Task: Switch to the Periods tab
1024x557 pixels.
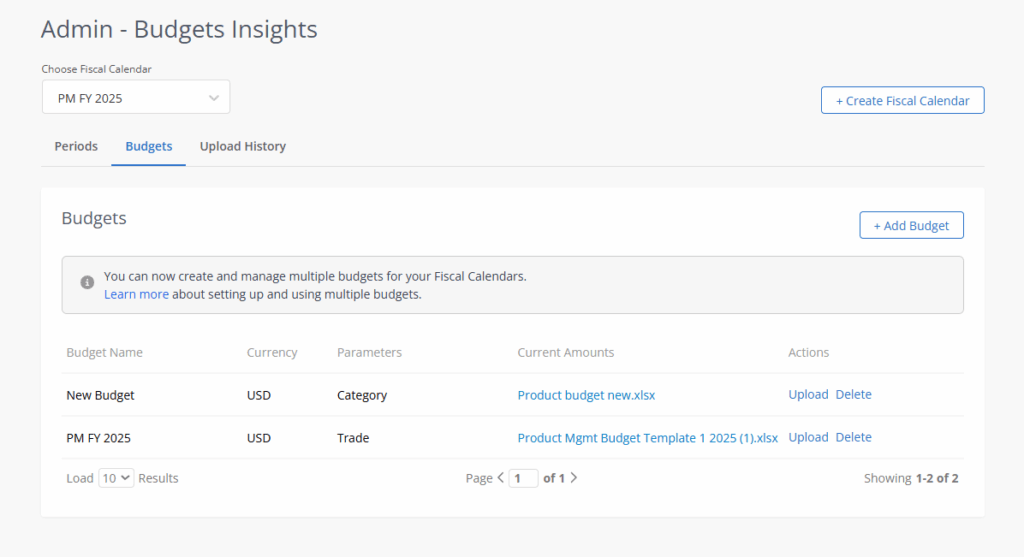Action: [76, 146]
